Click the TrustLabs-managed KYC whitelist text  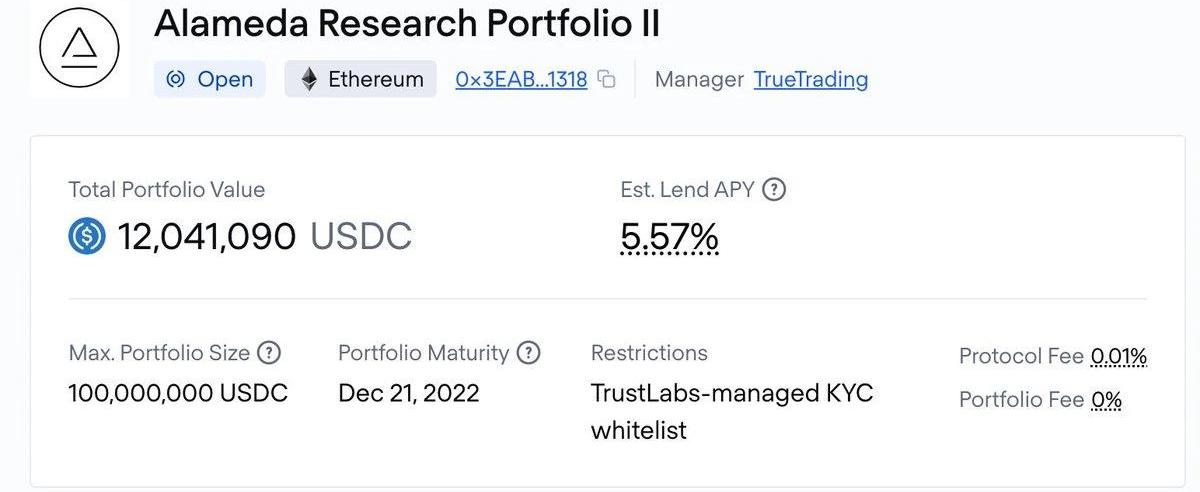click(731, 411)
